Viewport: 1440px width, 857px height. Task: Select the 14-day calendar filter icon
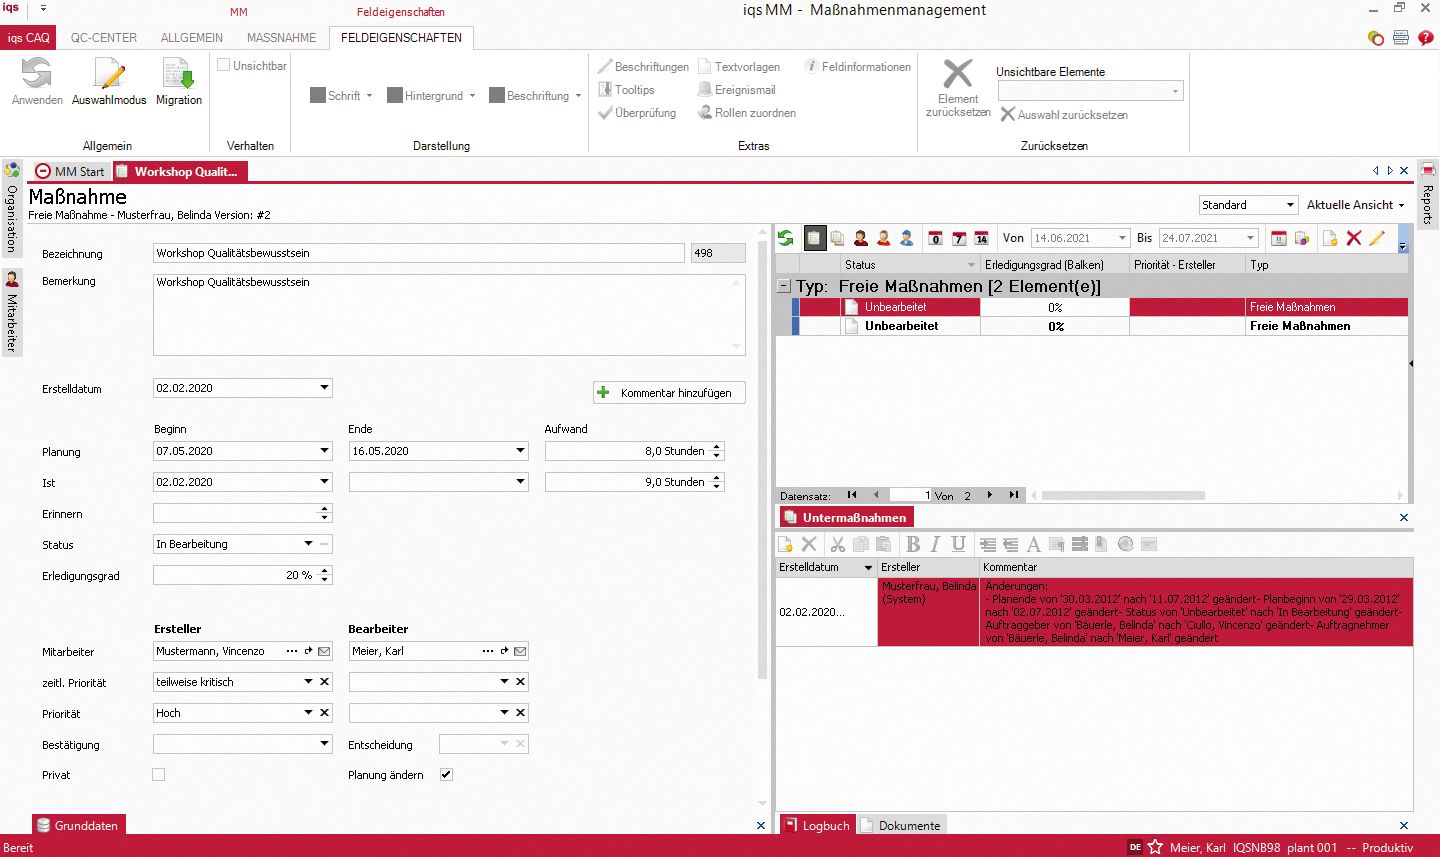pos(981,238)
